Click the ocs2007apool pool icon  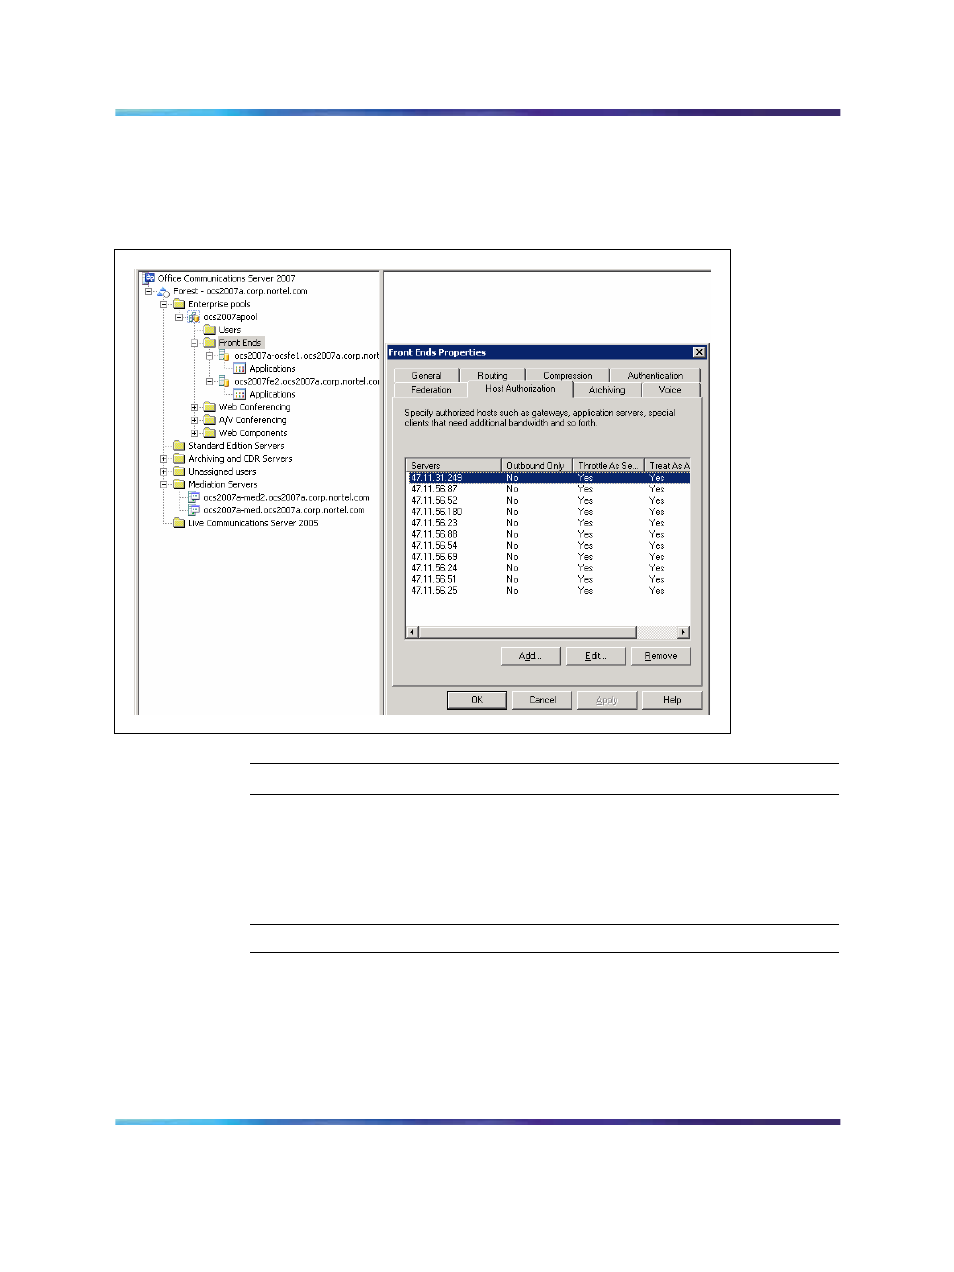tap(194, 317)
